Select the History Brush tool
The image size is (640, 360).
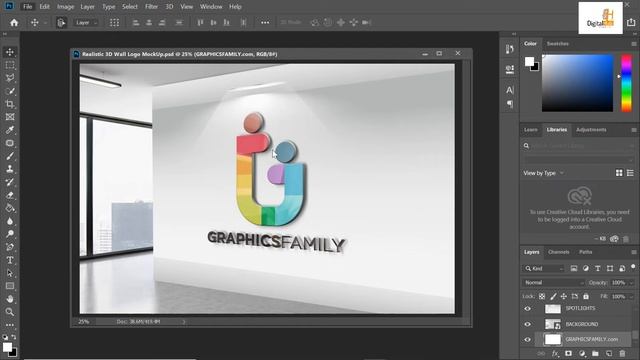click(10, 182)
